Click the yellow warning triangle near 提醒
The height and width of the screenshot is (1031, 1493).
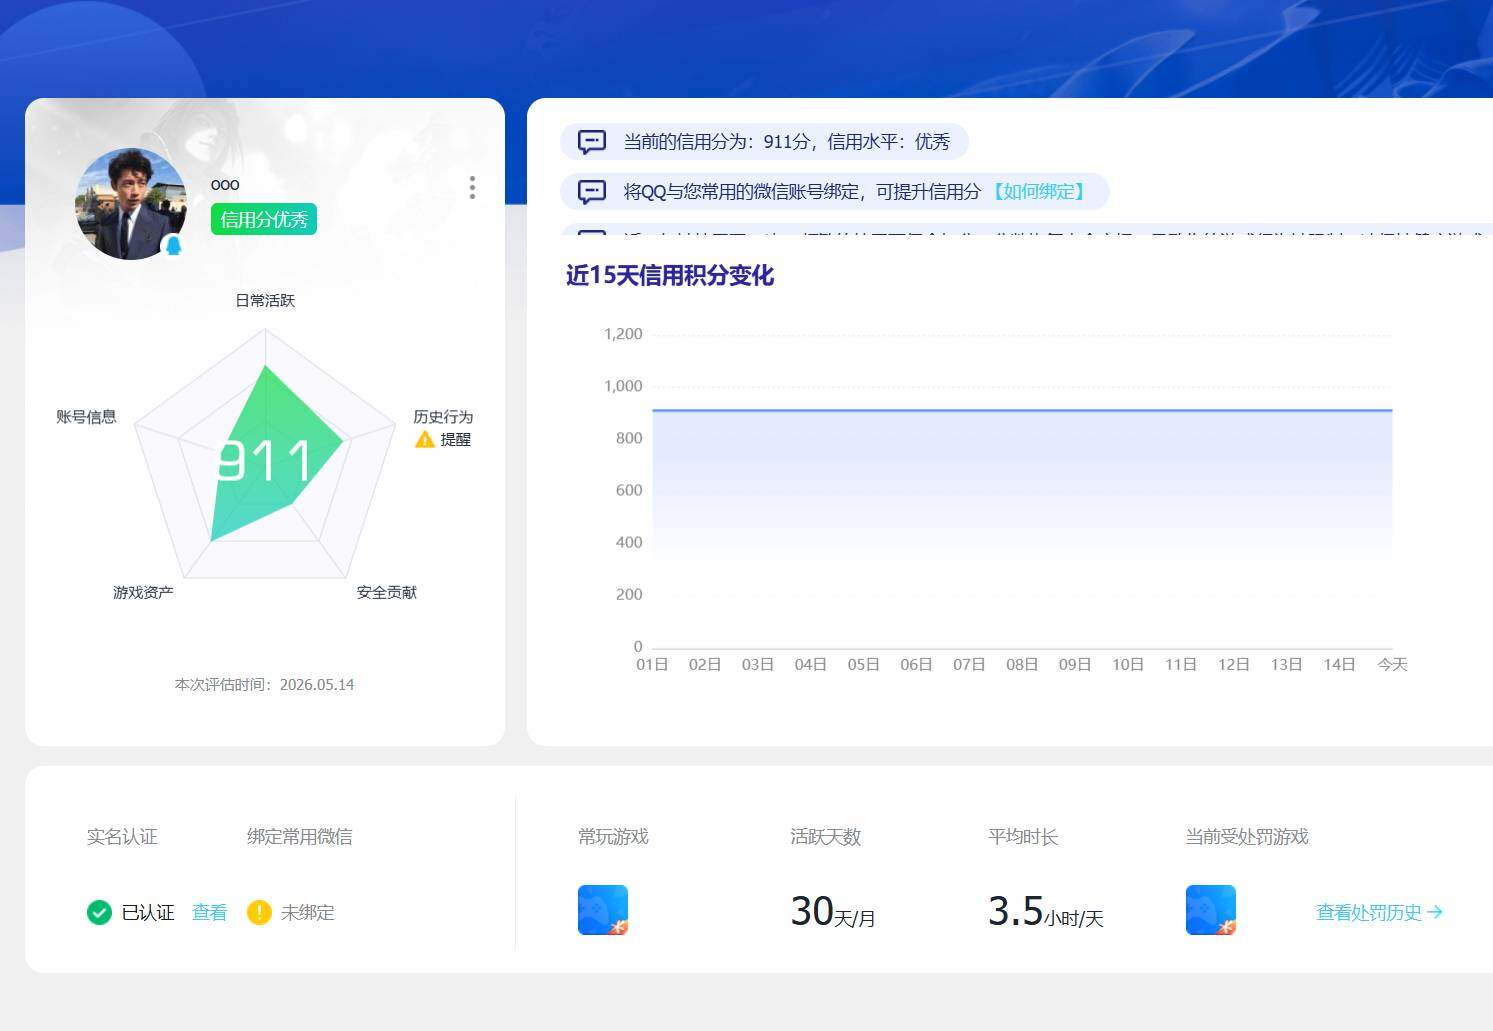[424, 439]
